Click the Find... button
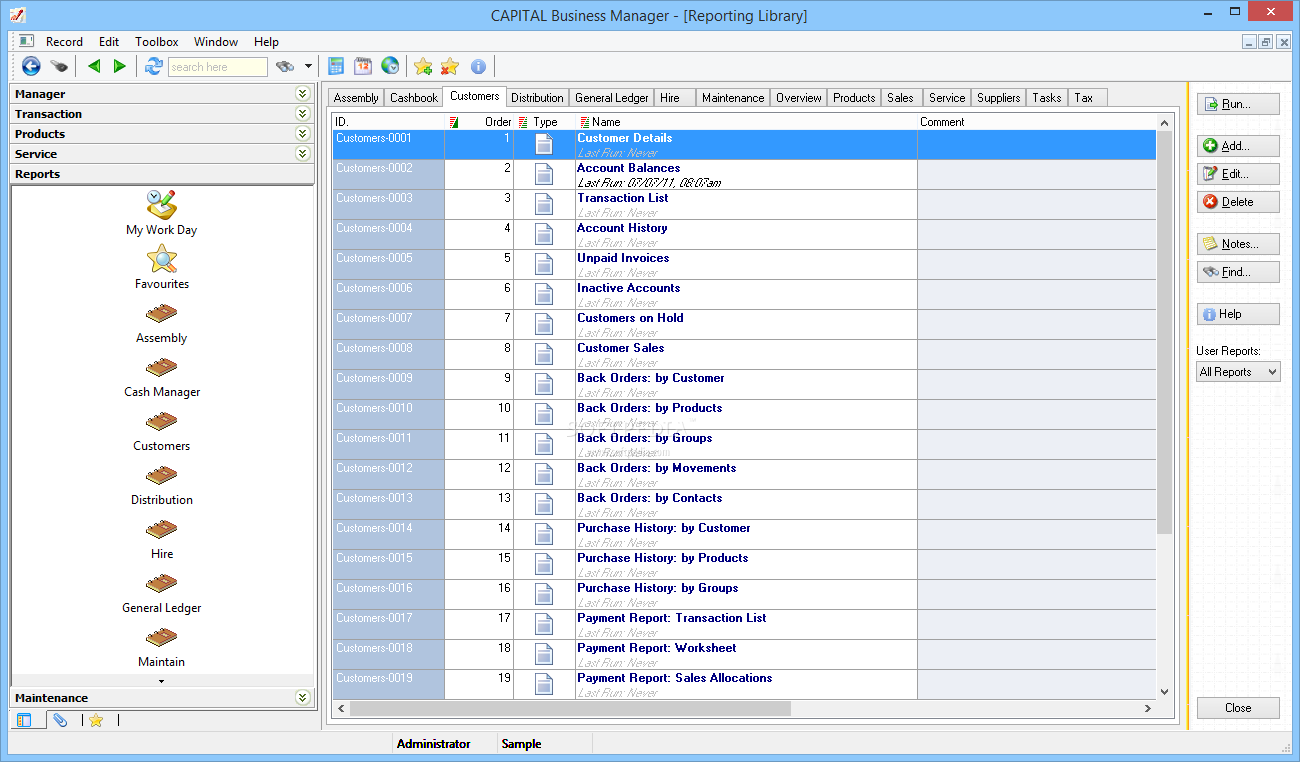This screenshot has height=762, width=1300. coord(1238,272)
